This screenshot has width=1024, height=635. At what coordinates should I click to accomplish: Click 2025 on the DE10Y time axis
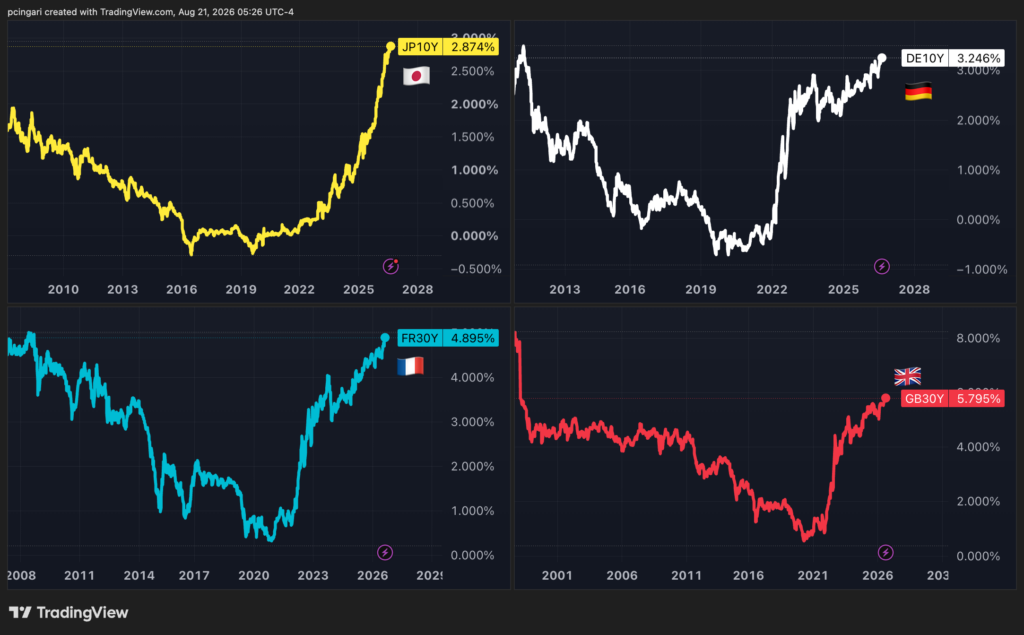[x=843, y=289]
